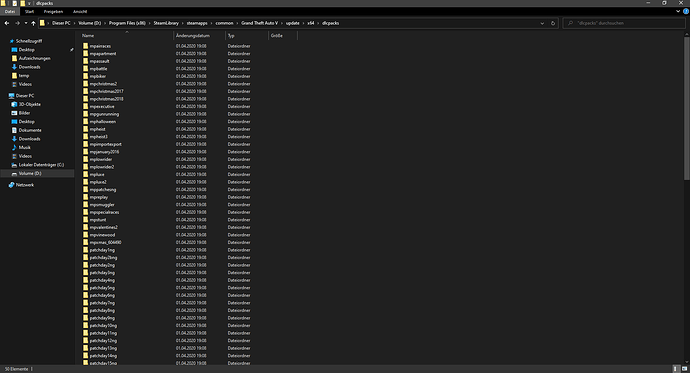Expand breadcrumb chevron after Grand Theft Auto V
Image resolution: width=690 pixels, height=373 pixels.
pos(282,23)
